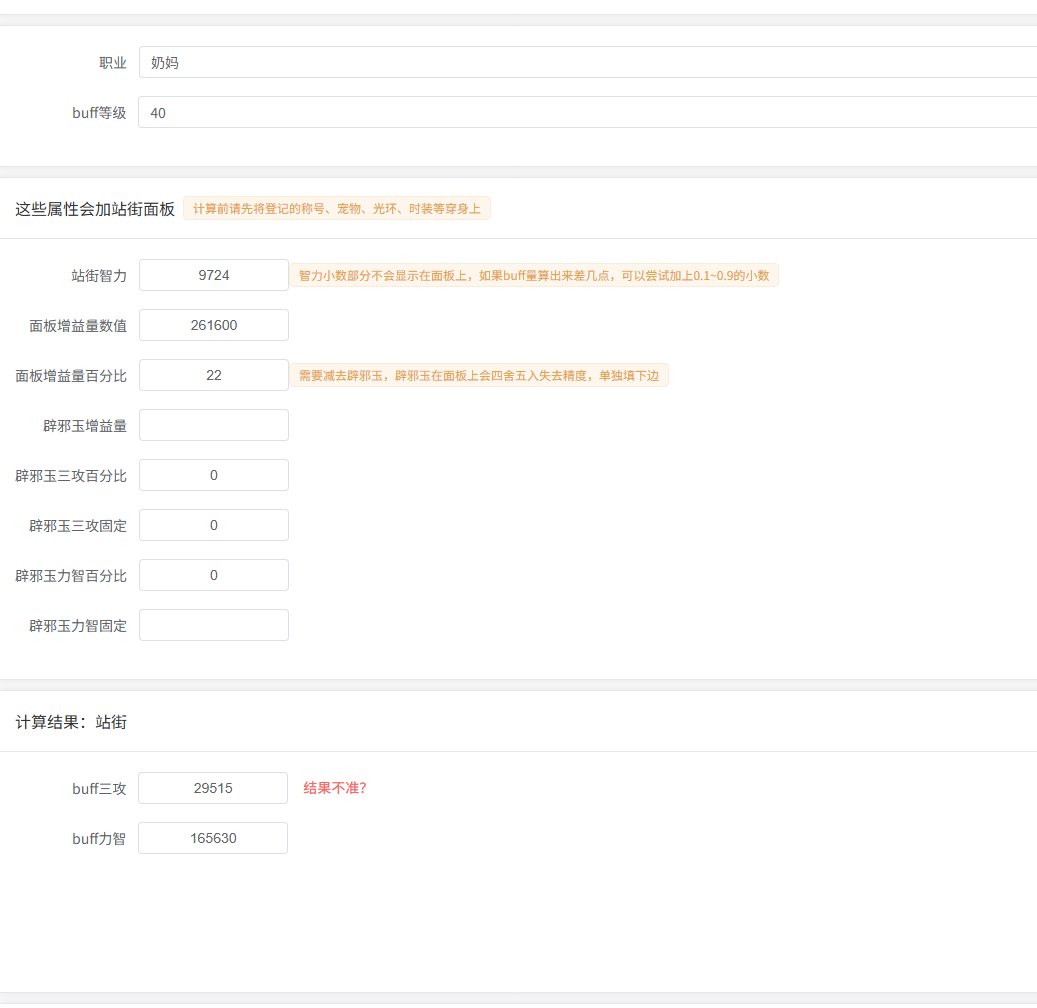
Task: Click the 需要减去辟邪玉 hint tag
Action: (x=479, y=375)
